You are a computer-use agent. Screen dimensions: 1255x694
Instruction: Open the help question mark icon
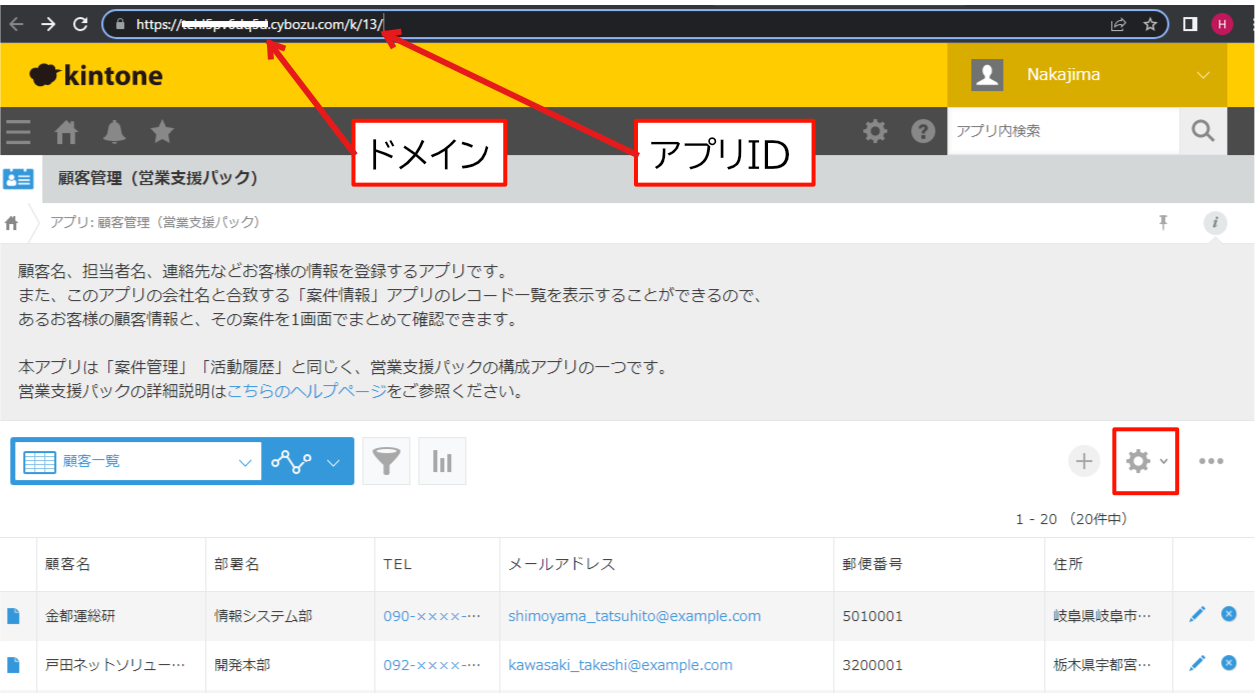(x=923, y=131)
